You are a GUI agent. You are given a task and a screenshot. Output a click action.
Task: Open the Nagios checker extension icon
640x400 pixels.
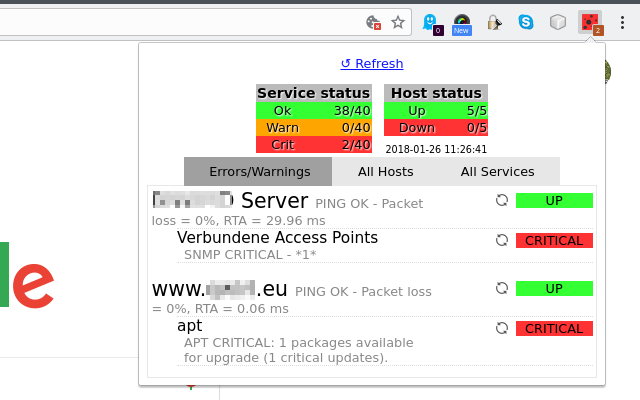point(590,22)
